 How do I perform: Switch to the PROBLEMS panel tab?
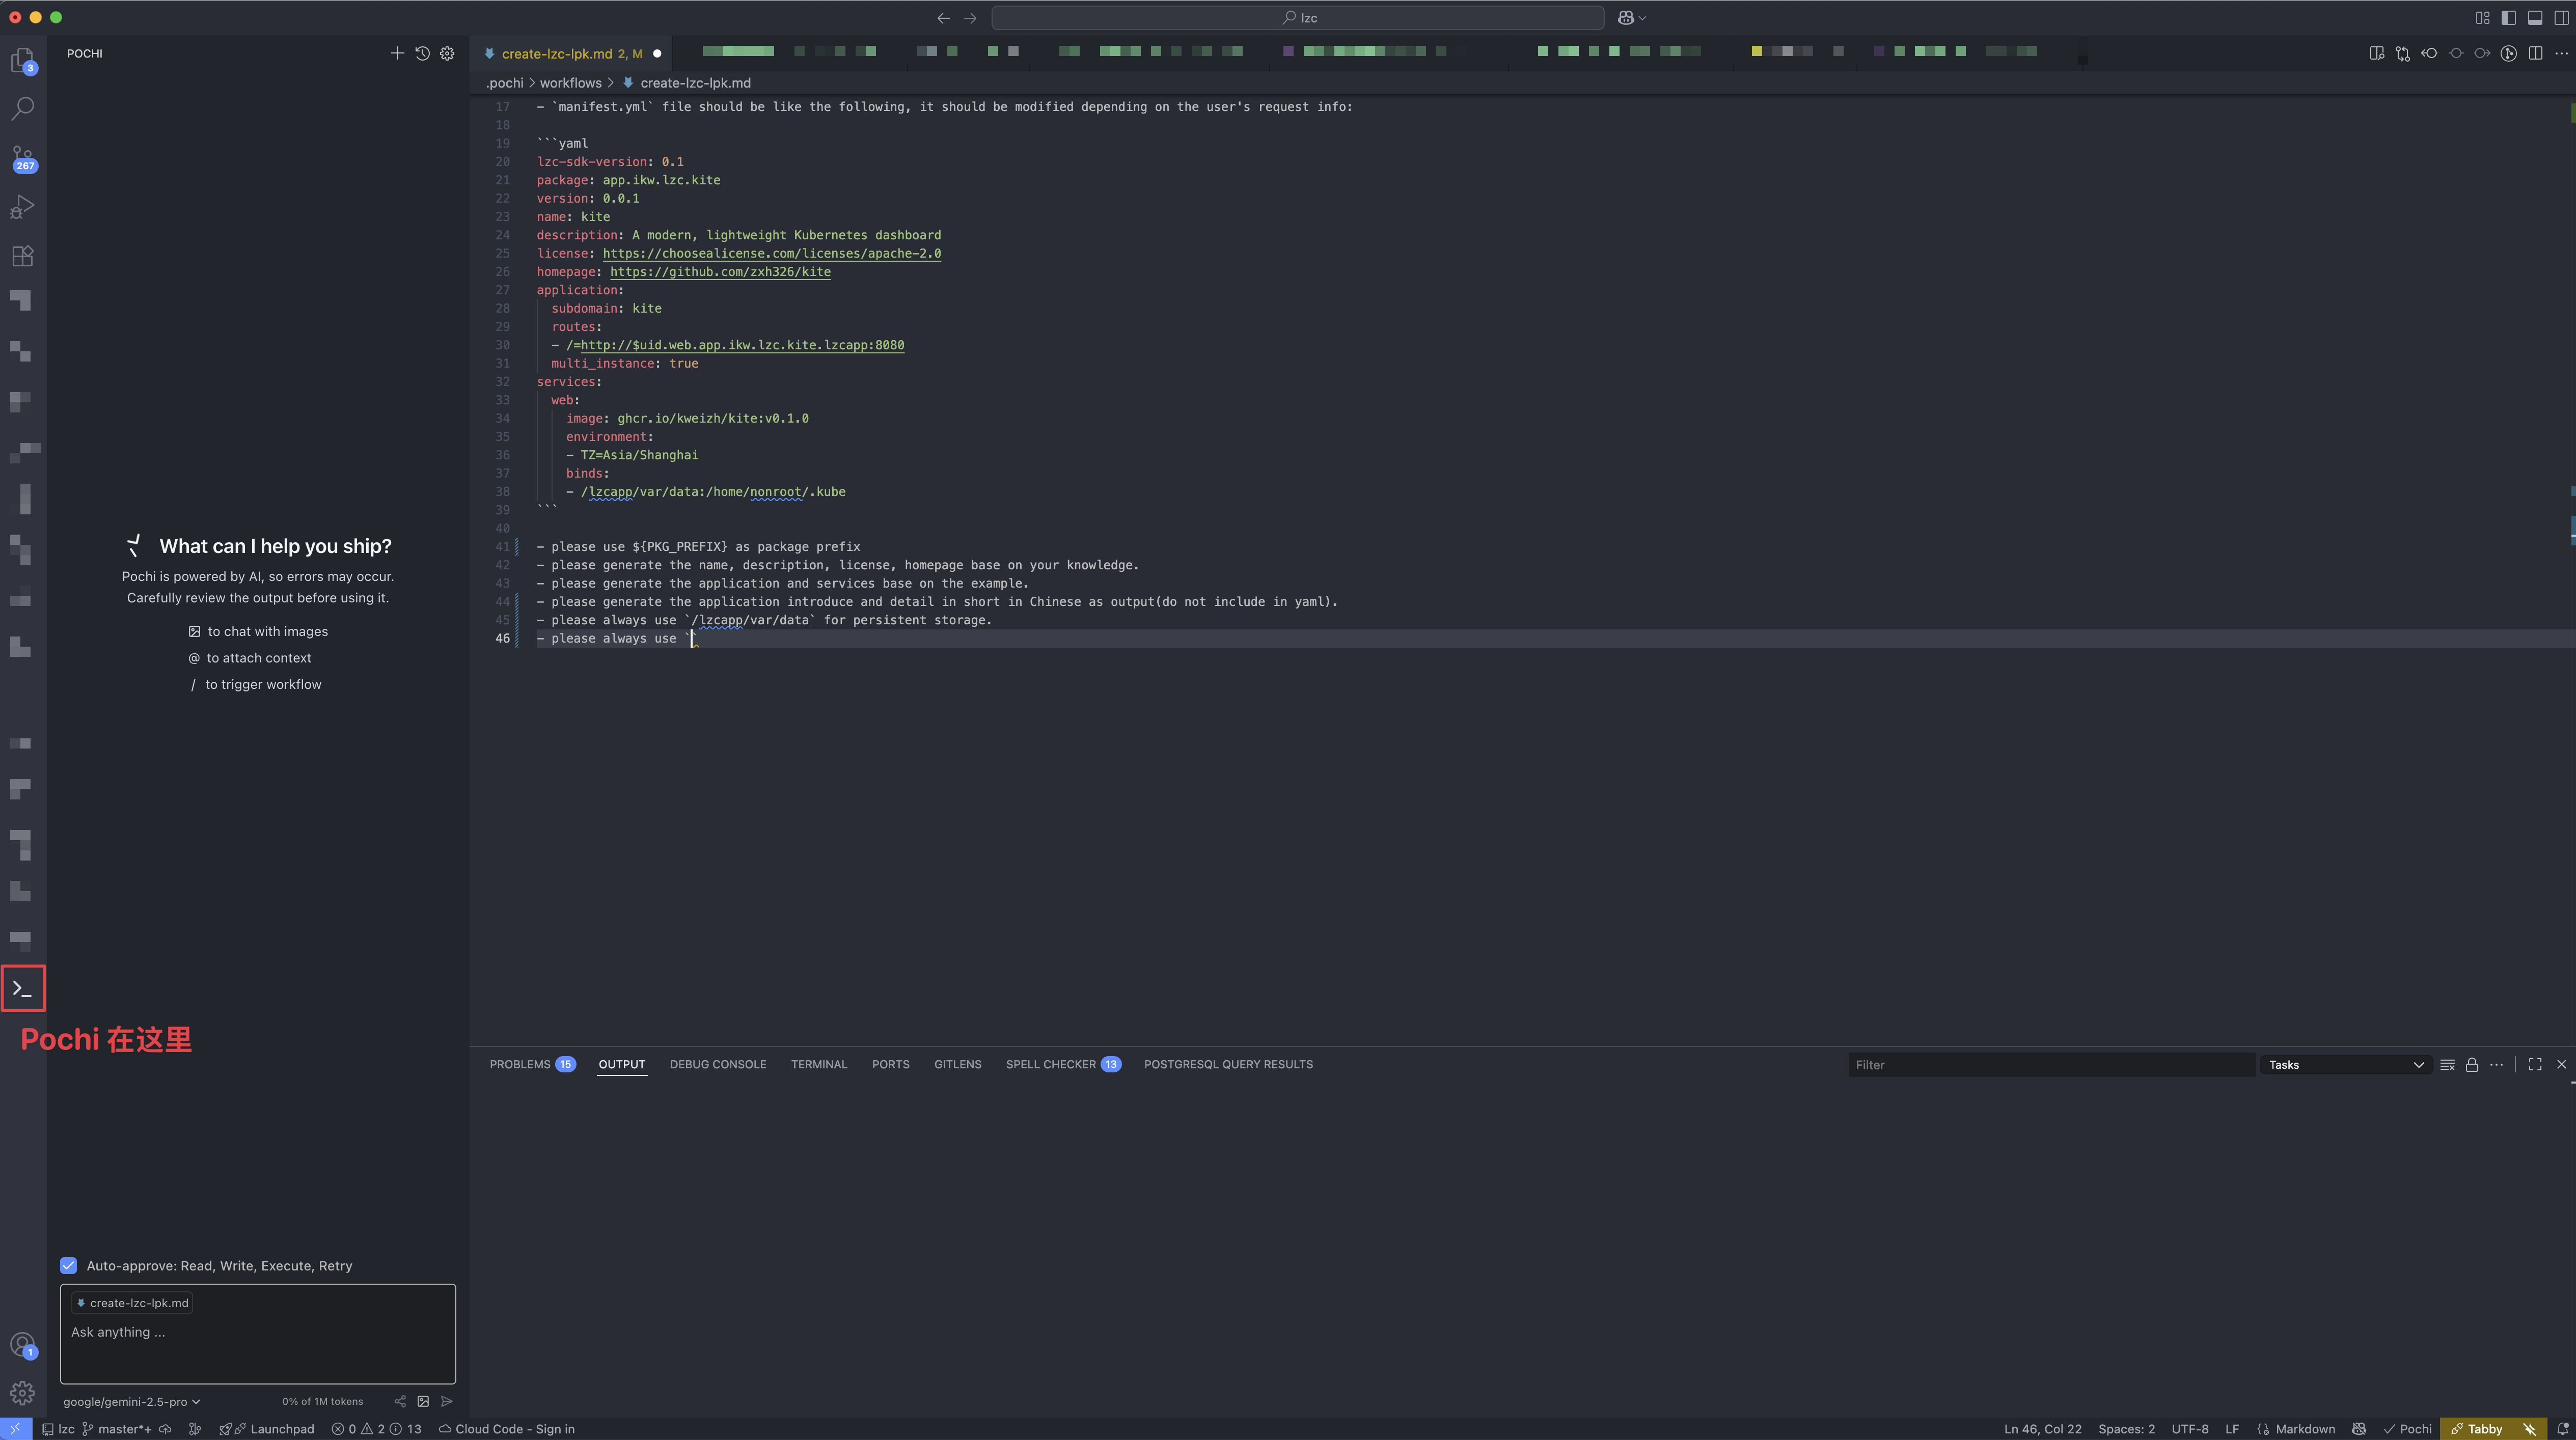[x=532, y=1064]
